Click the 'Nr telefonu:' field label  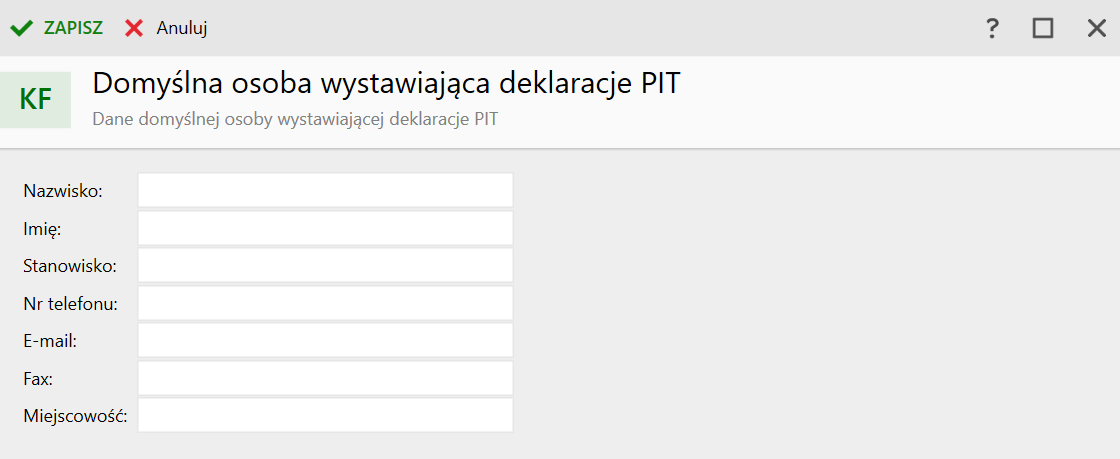70,303
